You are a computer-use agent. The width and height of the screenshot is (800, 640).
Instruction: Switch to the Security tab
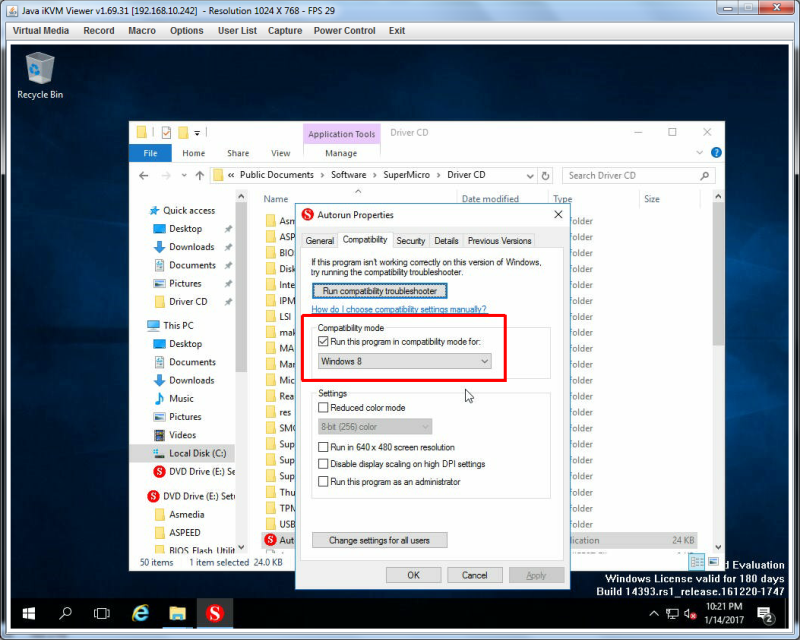point(411,241)
